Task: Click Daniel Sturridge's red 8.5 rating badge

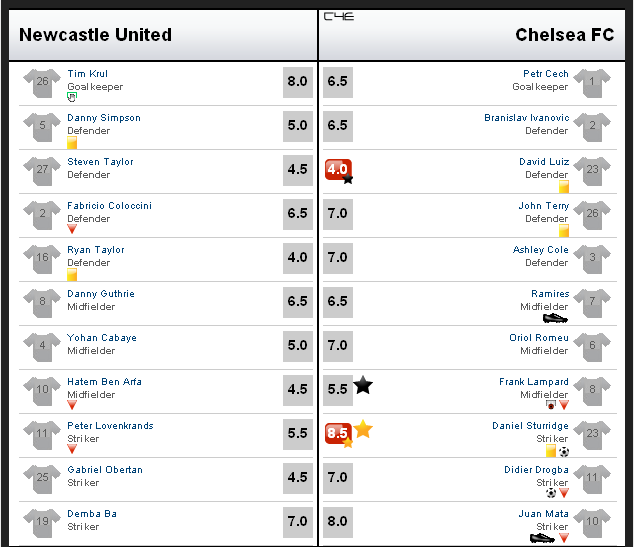Action: pyautogui.click(x=338, y=433)
